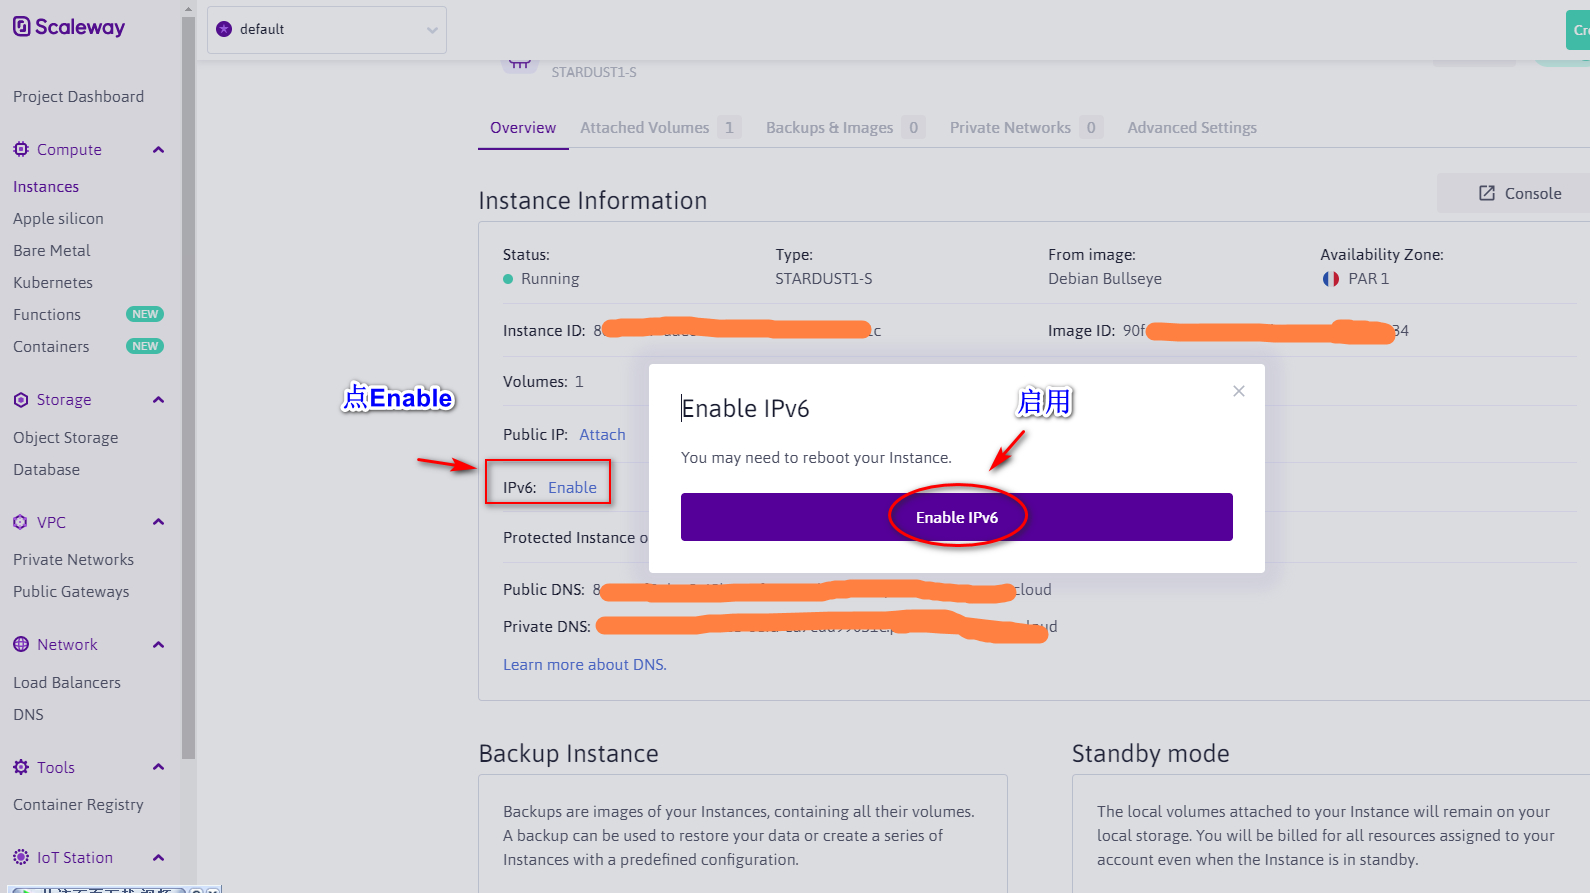
Task: Click the Compute section icon
Action: point(21,149)
